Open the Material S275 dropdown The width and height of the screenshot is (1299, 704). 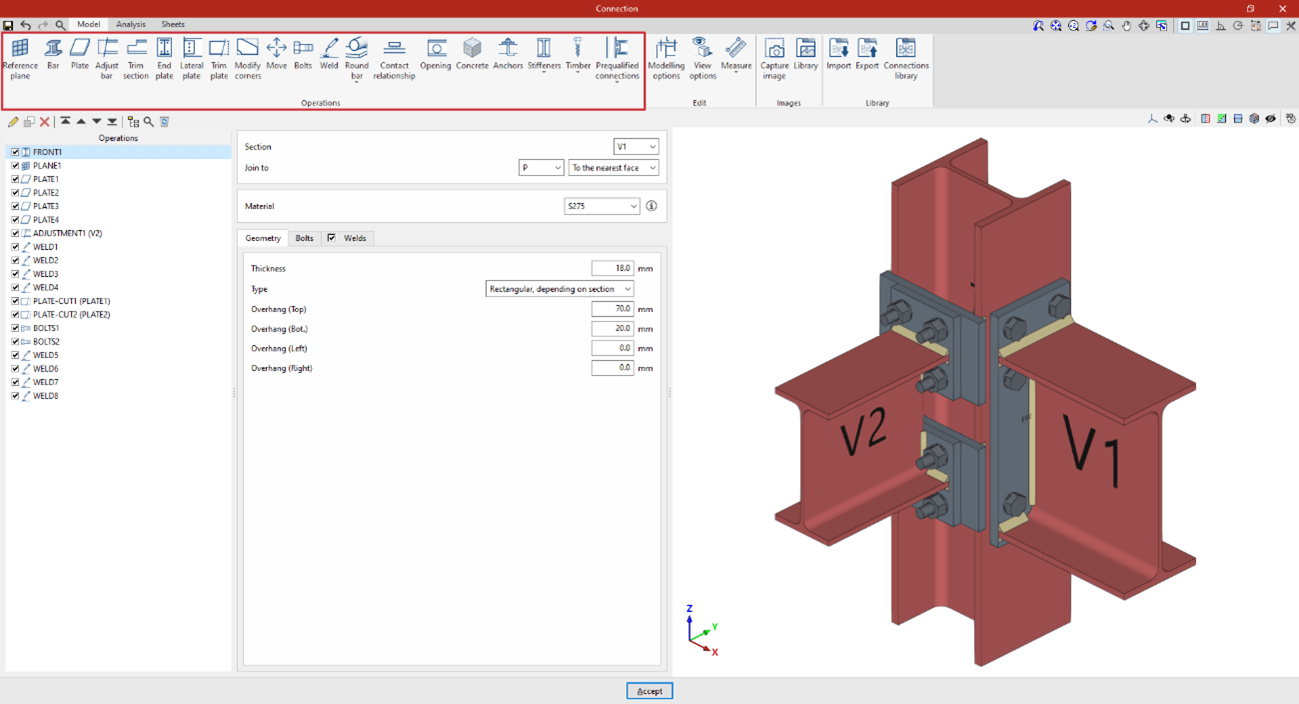[x=602, y=206]
